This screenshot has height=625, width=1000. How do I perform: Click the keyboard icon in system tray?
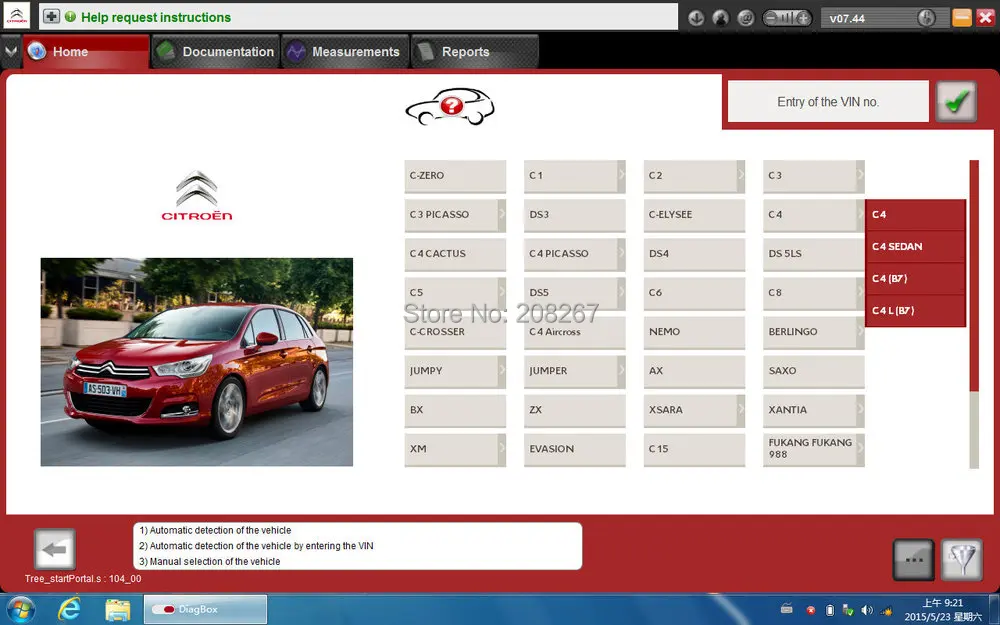[787, 609]
